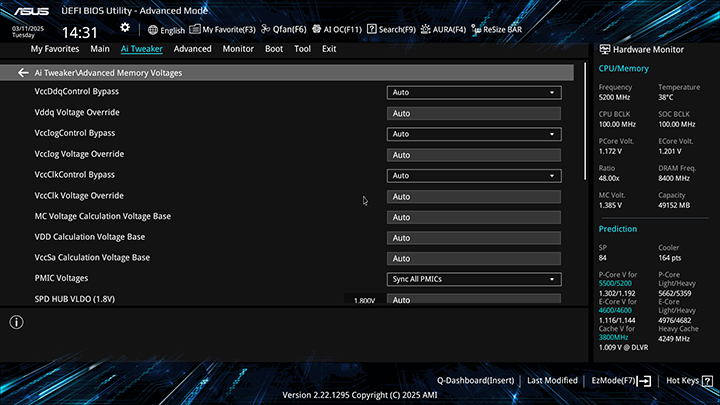This screenshot has height=405, width=720.
Task: Click the Hot Keys question mark icon
Action: pyautogui.click(x=707, y=381)
